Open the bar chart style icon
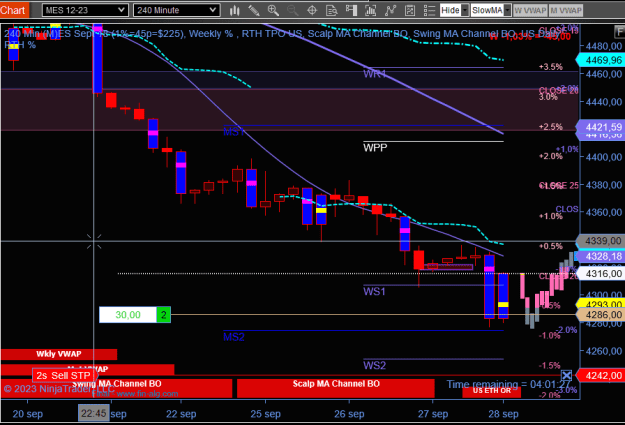Image resolution: width=625 pixels, height=425 pixels. point(234,10)
